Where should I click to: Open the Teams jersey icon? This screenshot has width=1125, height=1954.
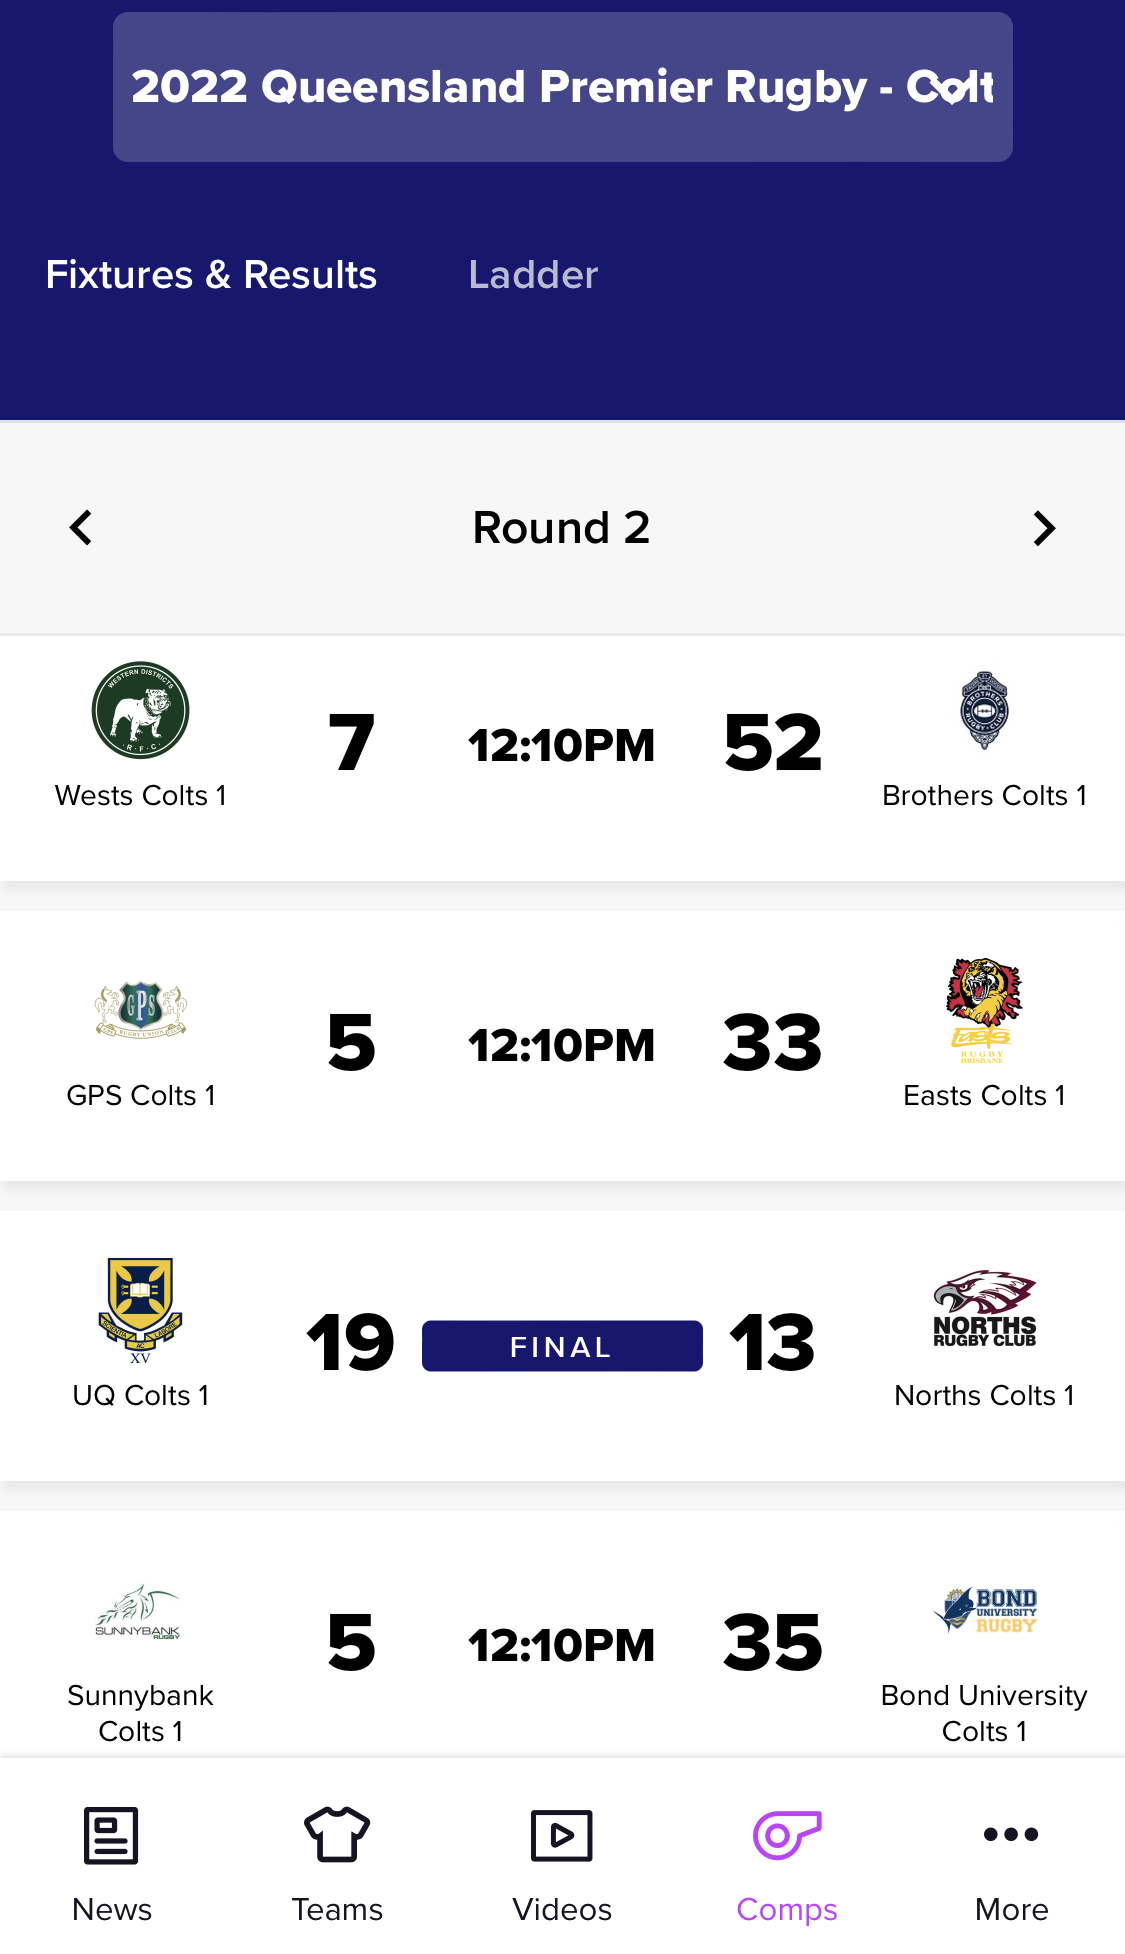click(337, 1835)
